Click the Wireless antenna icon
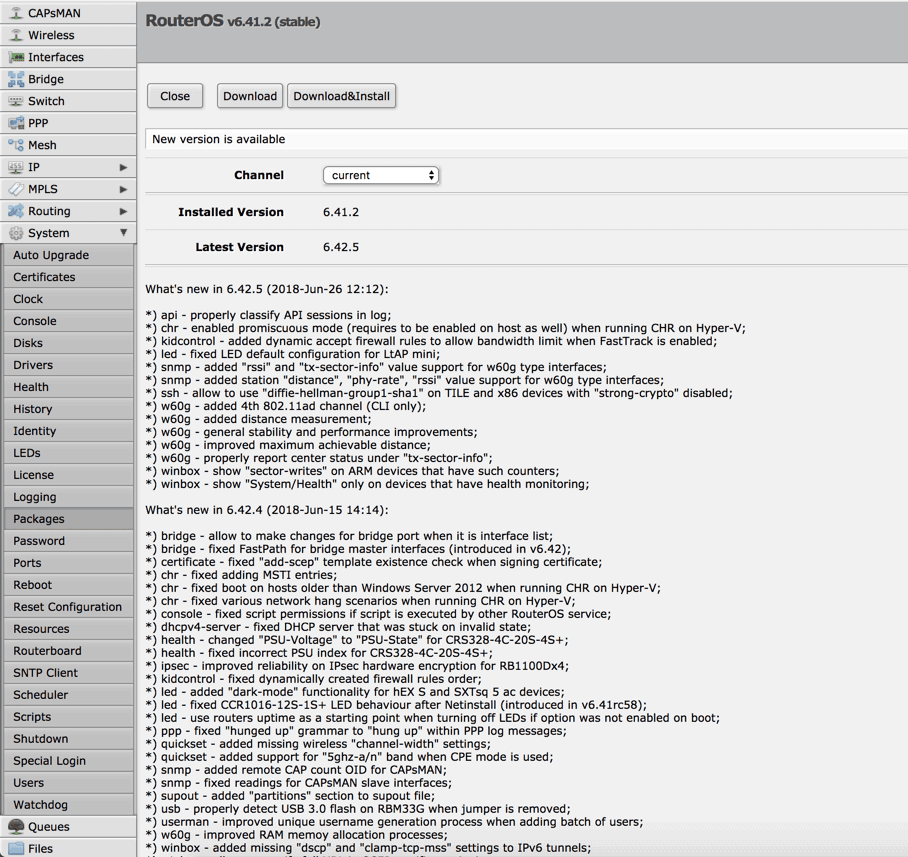The width and height of the screenshot is (908, 857). point(16,35)
